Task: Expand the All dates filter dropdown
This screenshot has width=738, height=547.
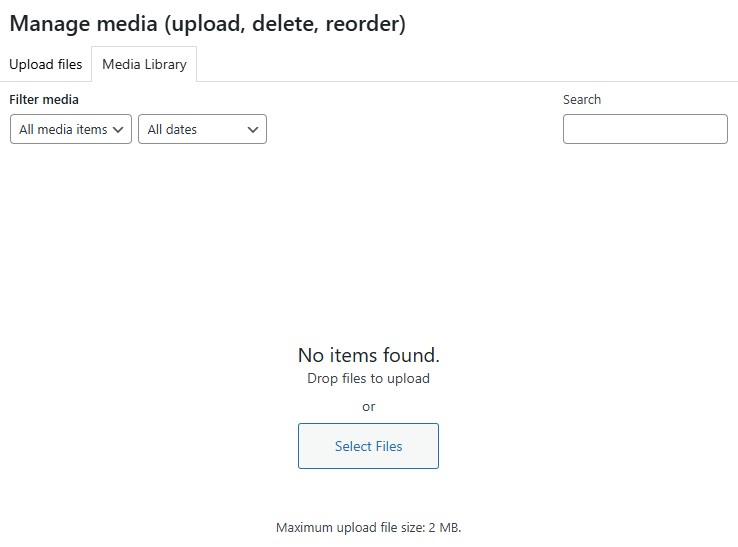Action: click(201, 129)
